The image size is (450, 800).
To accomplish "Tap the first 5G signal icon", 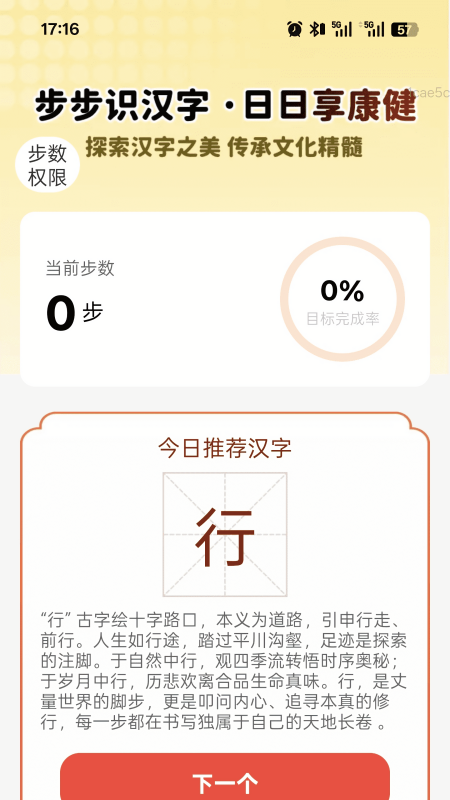I will click(x=342, y=29).
